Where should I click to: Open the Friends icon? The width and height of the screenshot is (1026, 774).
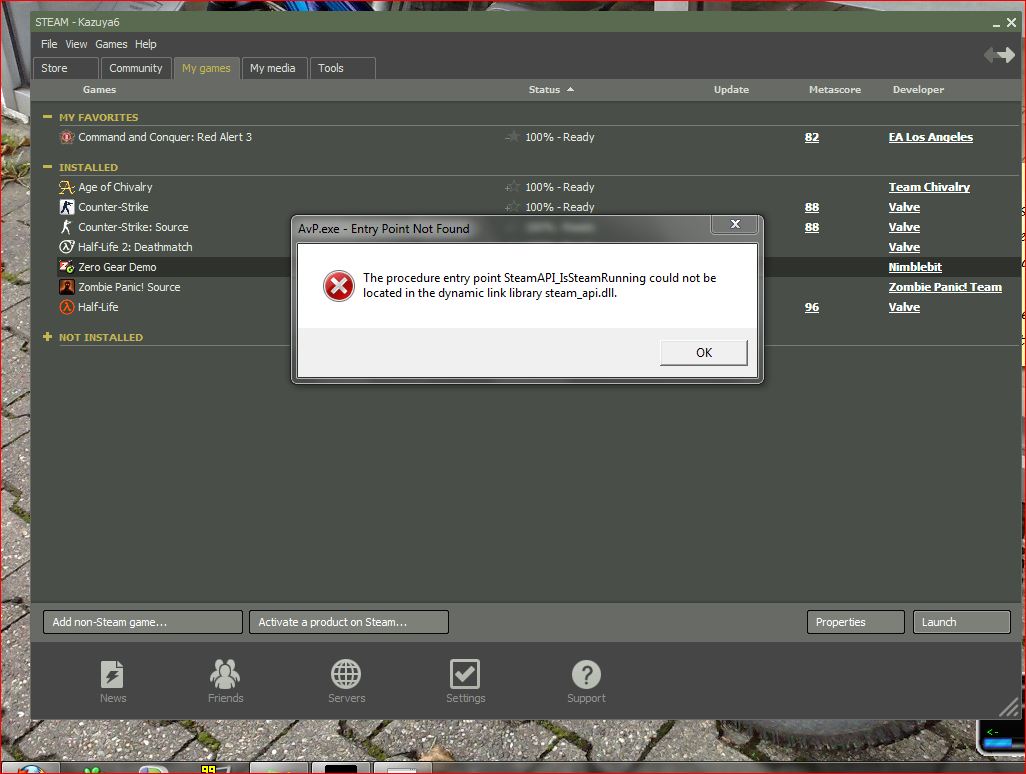pos(225,674)
